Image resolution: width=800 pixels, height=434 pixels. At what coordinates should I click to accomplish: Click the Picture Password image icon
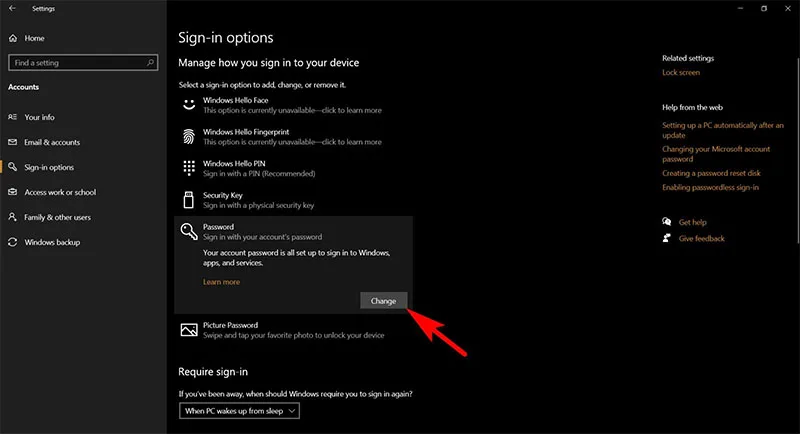(189, 330)
